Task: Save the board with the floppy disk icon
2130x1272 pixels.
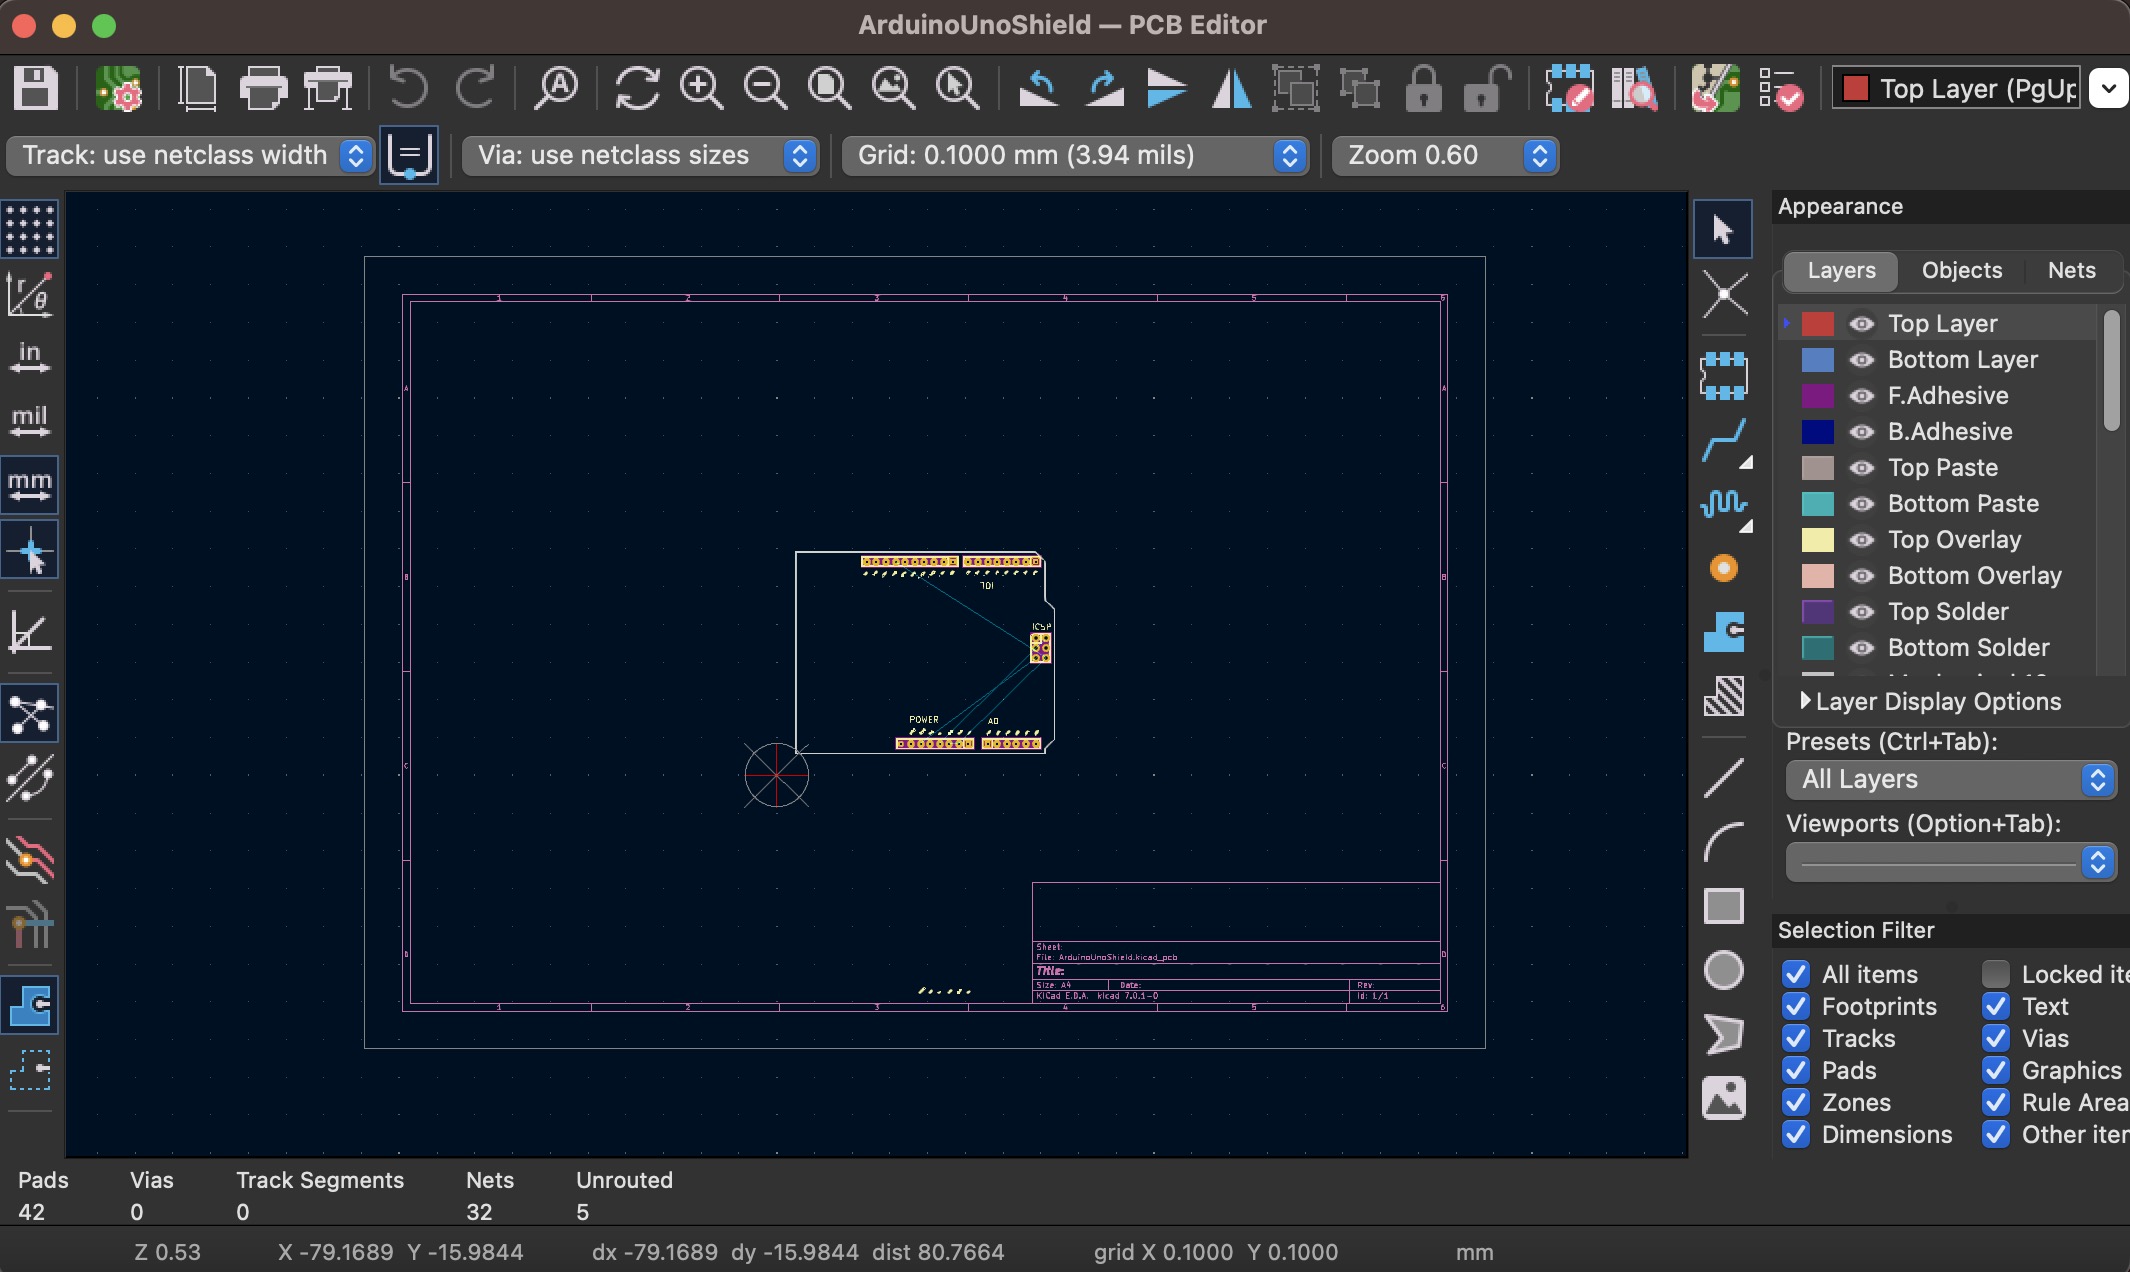Action: pyautogui.click(x=36, y=89)
